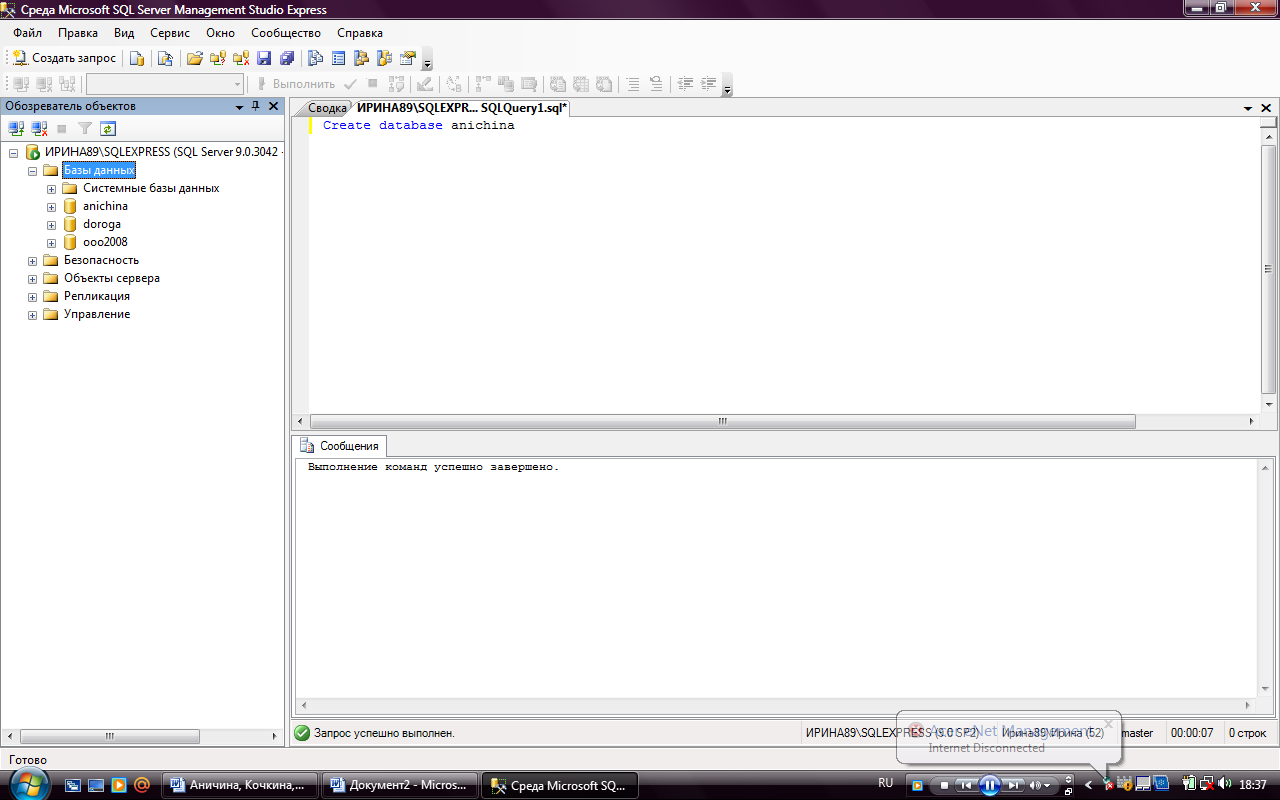Click Refresh icon in Object Explorer
The width and height of the screenshot is (1280, 800).
(108, 128)
